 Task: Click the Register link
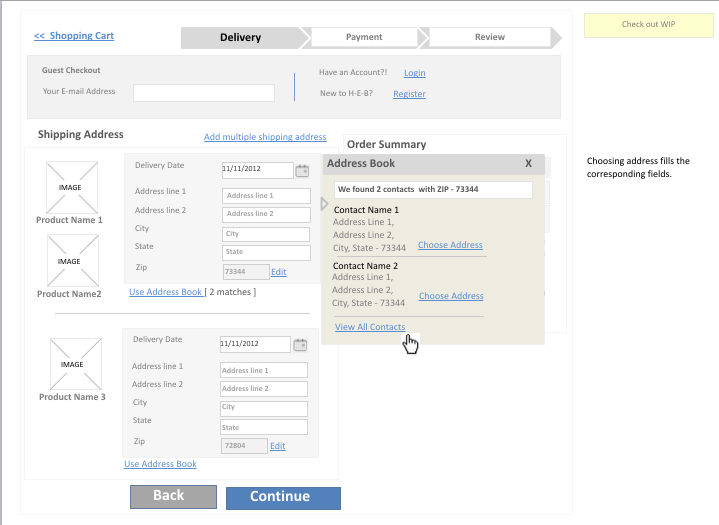409,94
